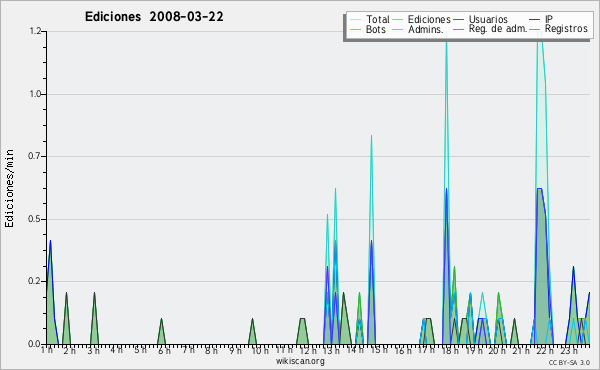Click the '12 h' x-axis label
Screen dimensions: 600x370
pyautogui.click(x=308, y=350)
